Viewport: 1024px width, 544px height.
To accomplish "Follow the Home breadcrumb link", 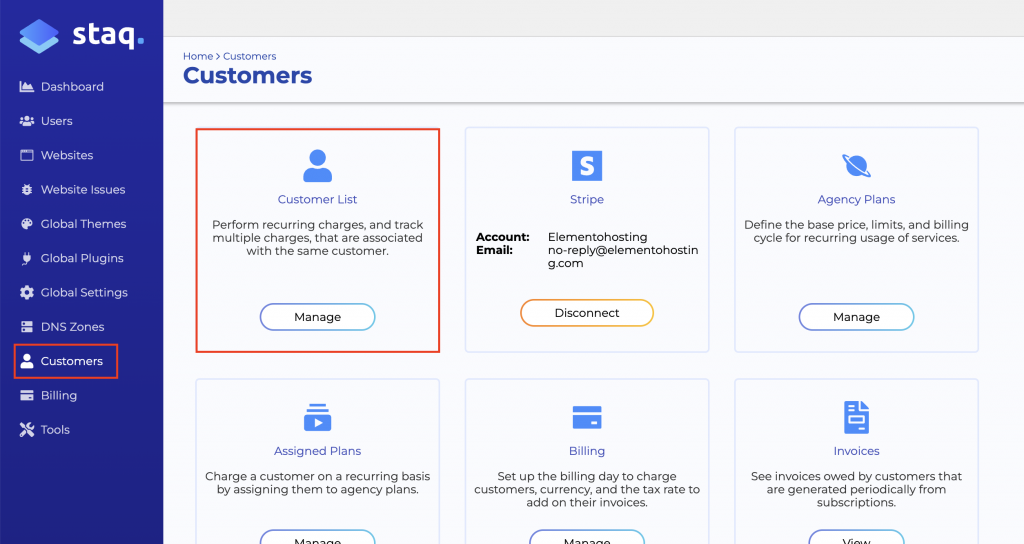I will 197,57.
